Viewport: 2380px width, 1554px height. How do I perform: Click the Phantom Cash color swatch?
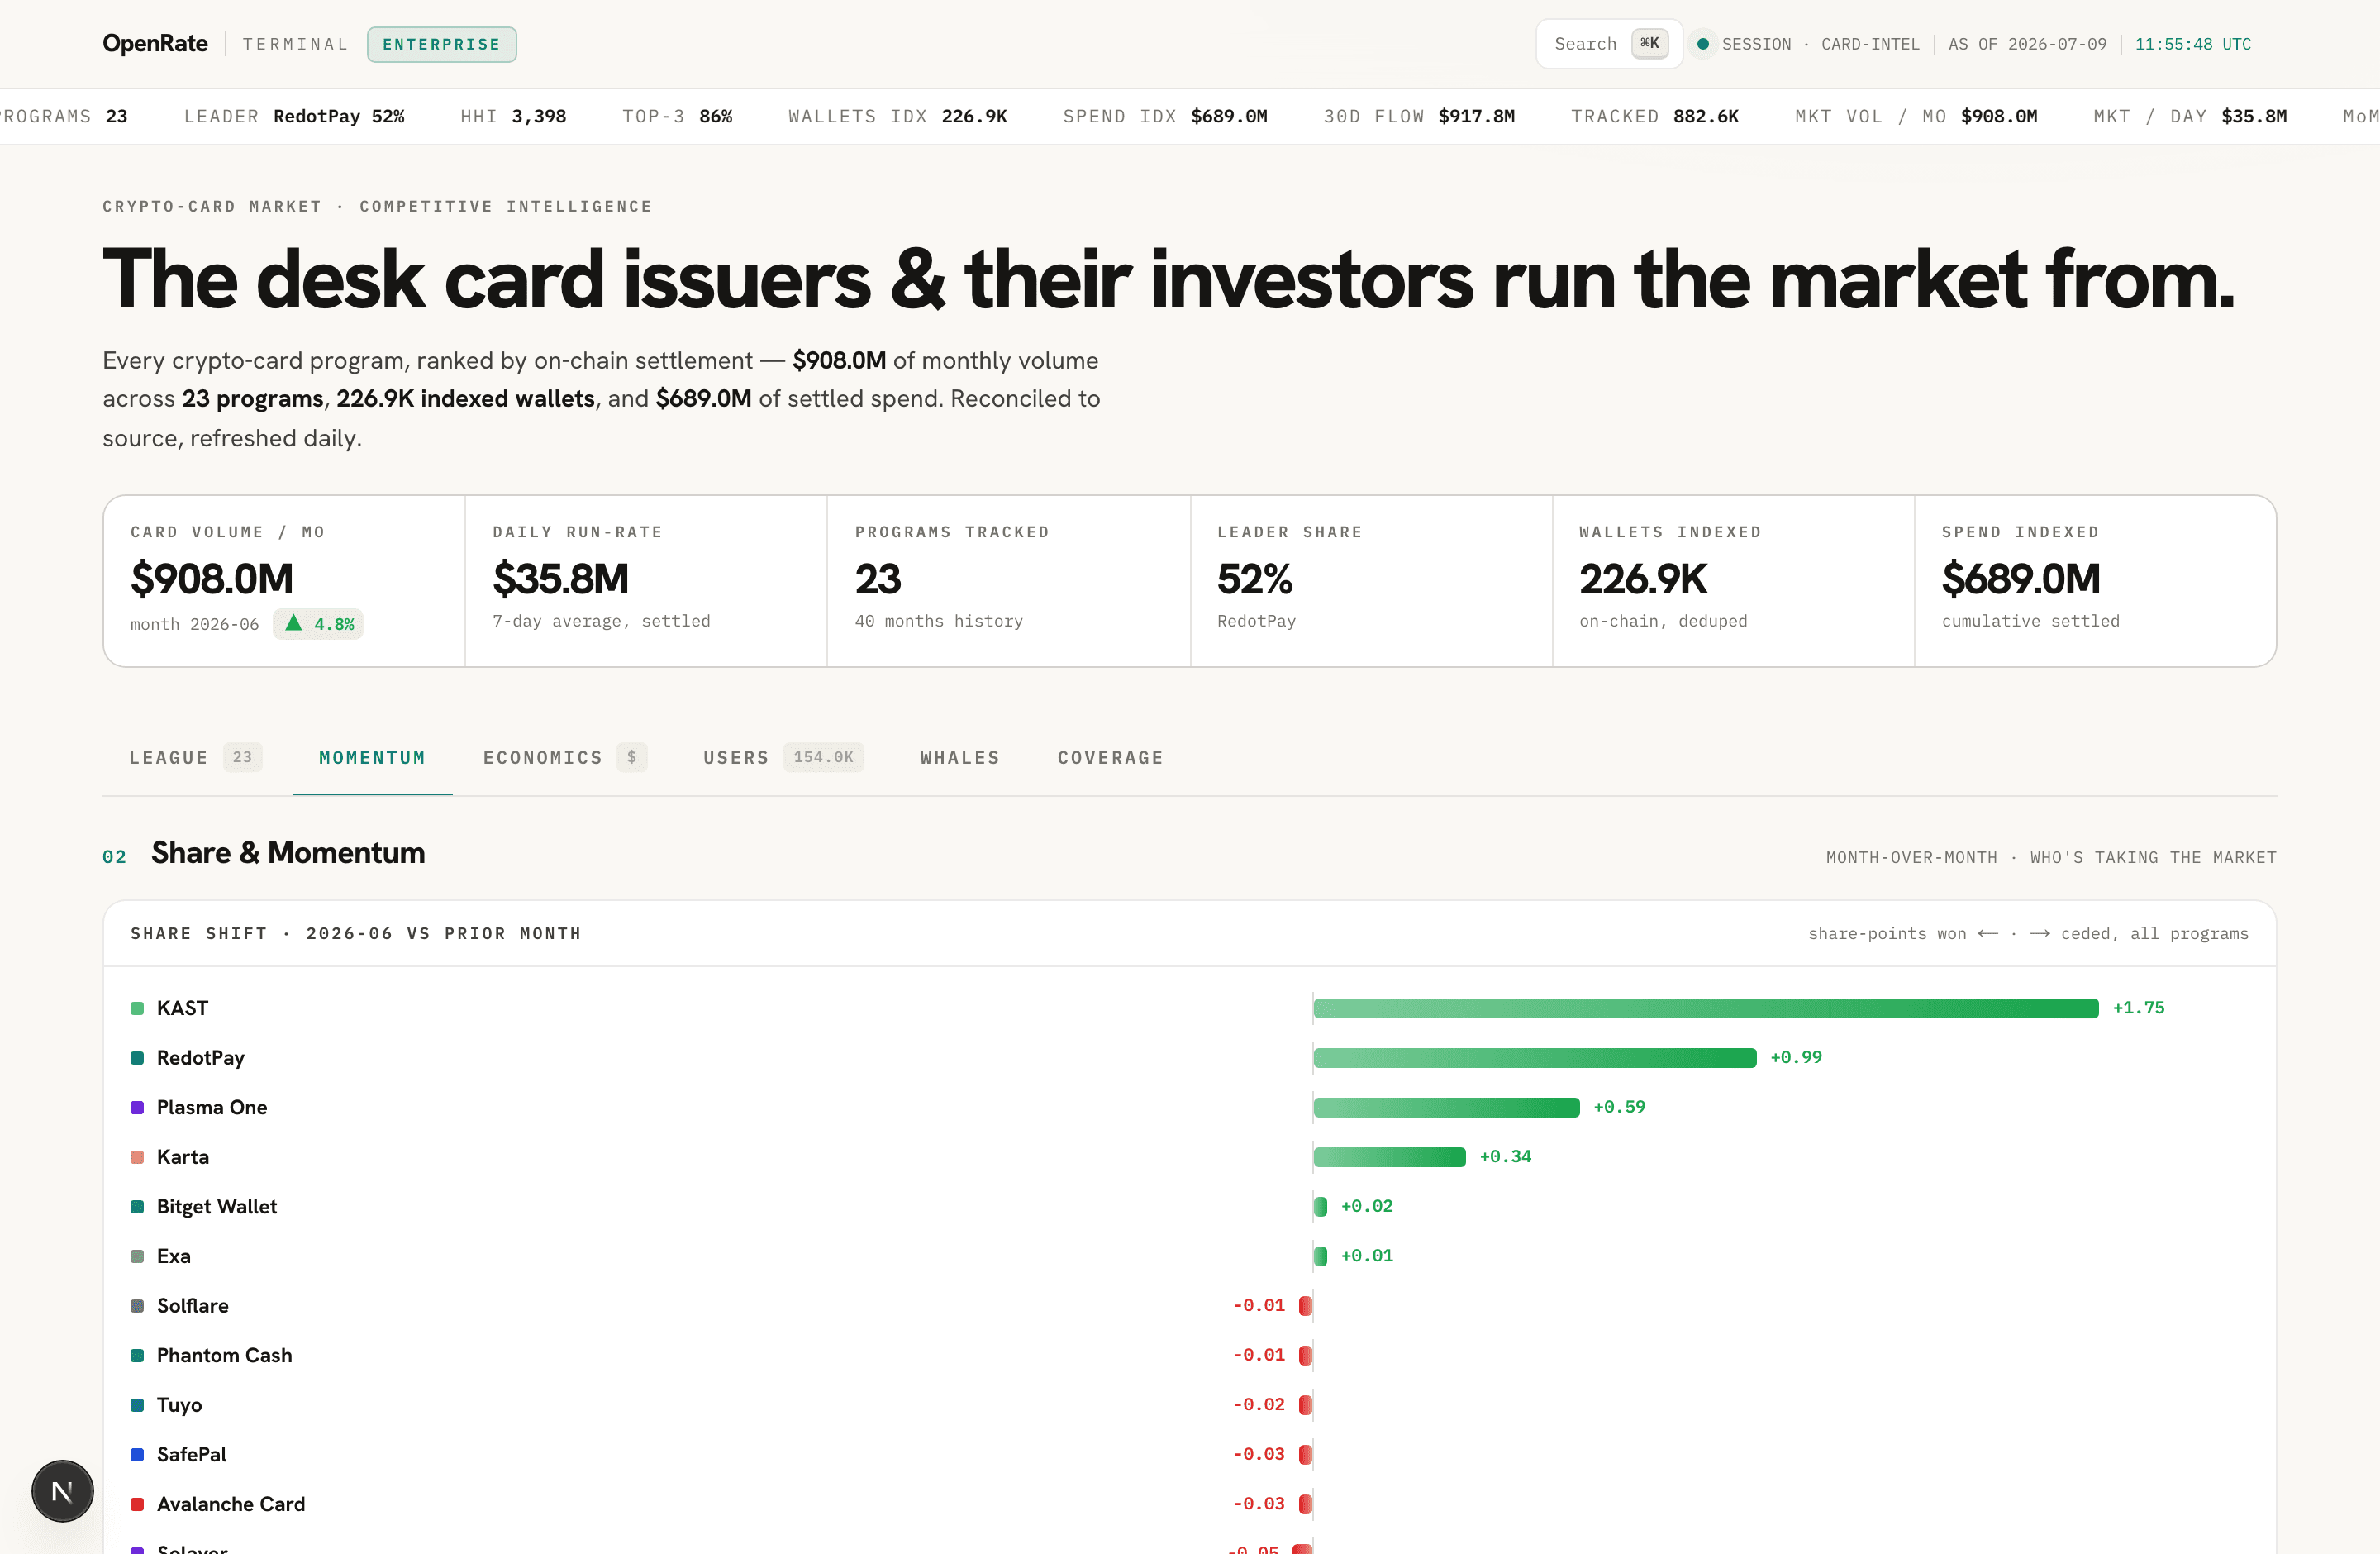point(137,1355)
